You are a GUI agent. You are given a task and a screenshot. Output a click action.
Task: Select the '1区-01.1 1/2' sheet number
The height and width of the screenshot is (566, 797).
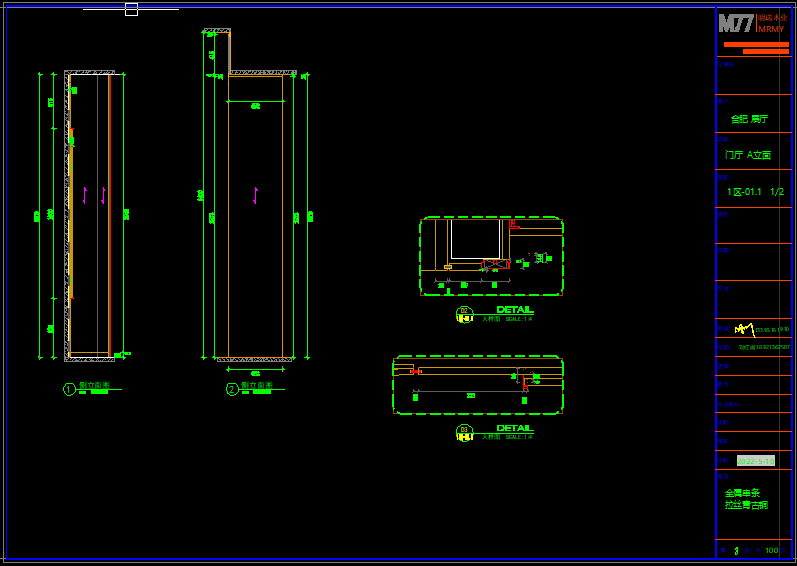click(755, 192)
